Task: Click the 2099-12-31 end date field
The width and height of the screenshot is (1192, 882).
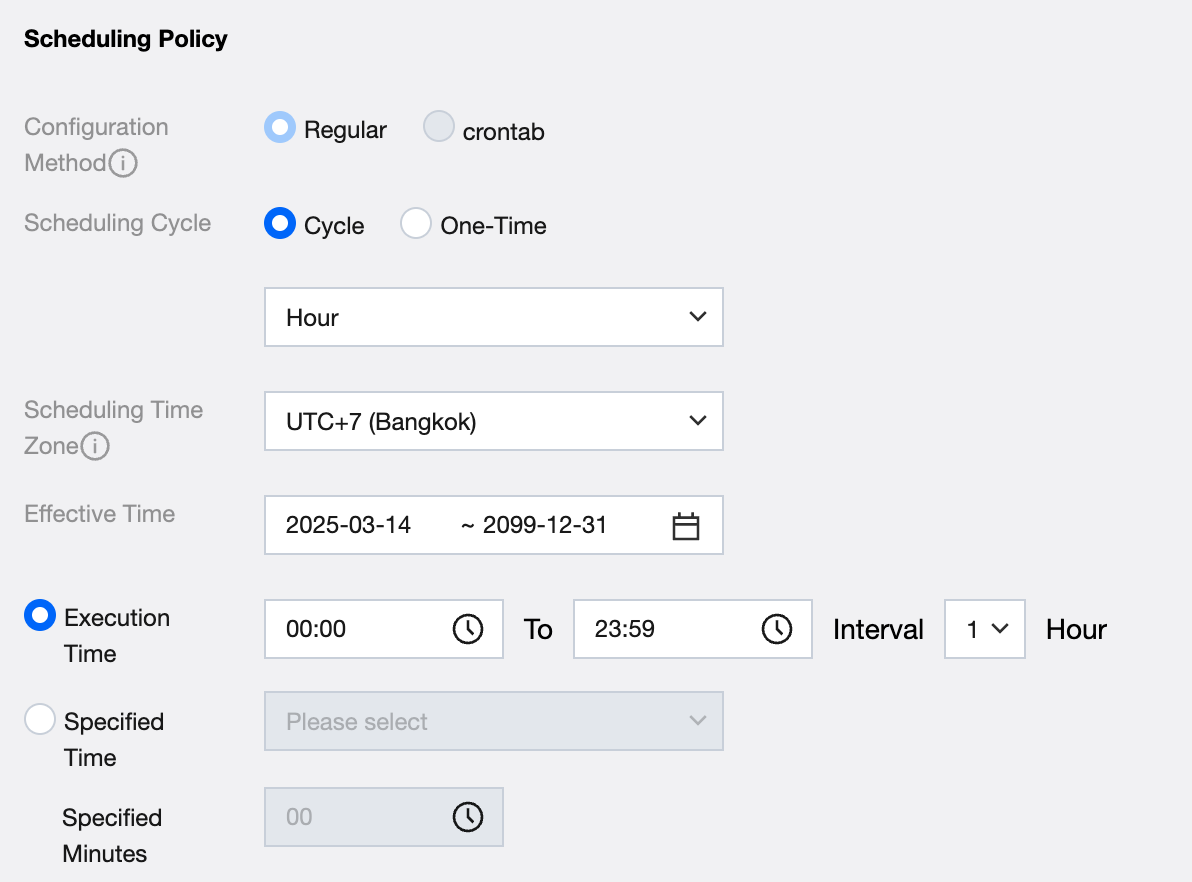Action: [x=545, y=525]
